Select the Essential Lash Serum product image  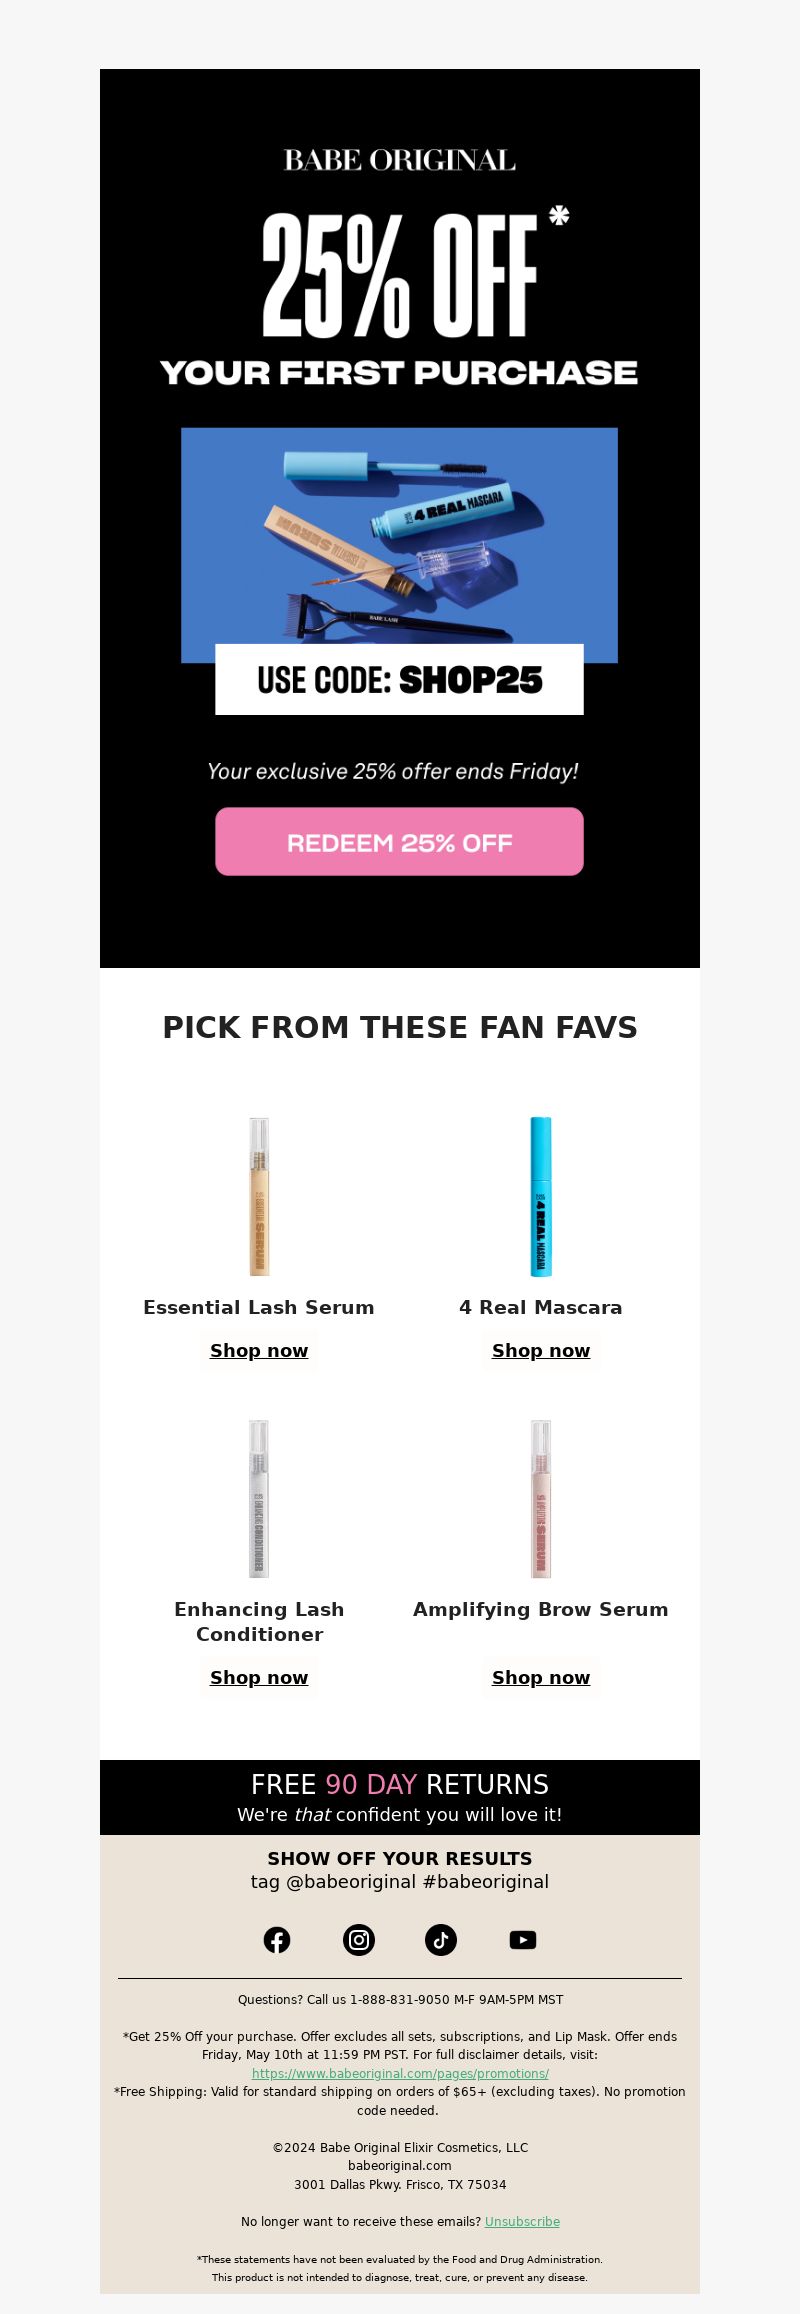coord(259,1197)
